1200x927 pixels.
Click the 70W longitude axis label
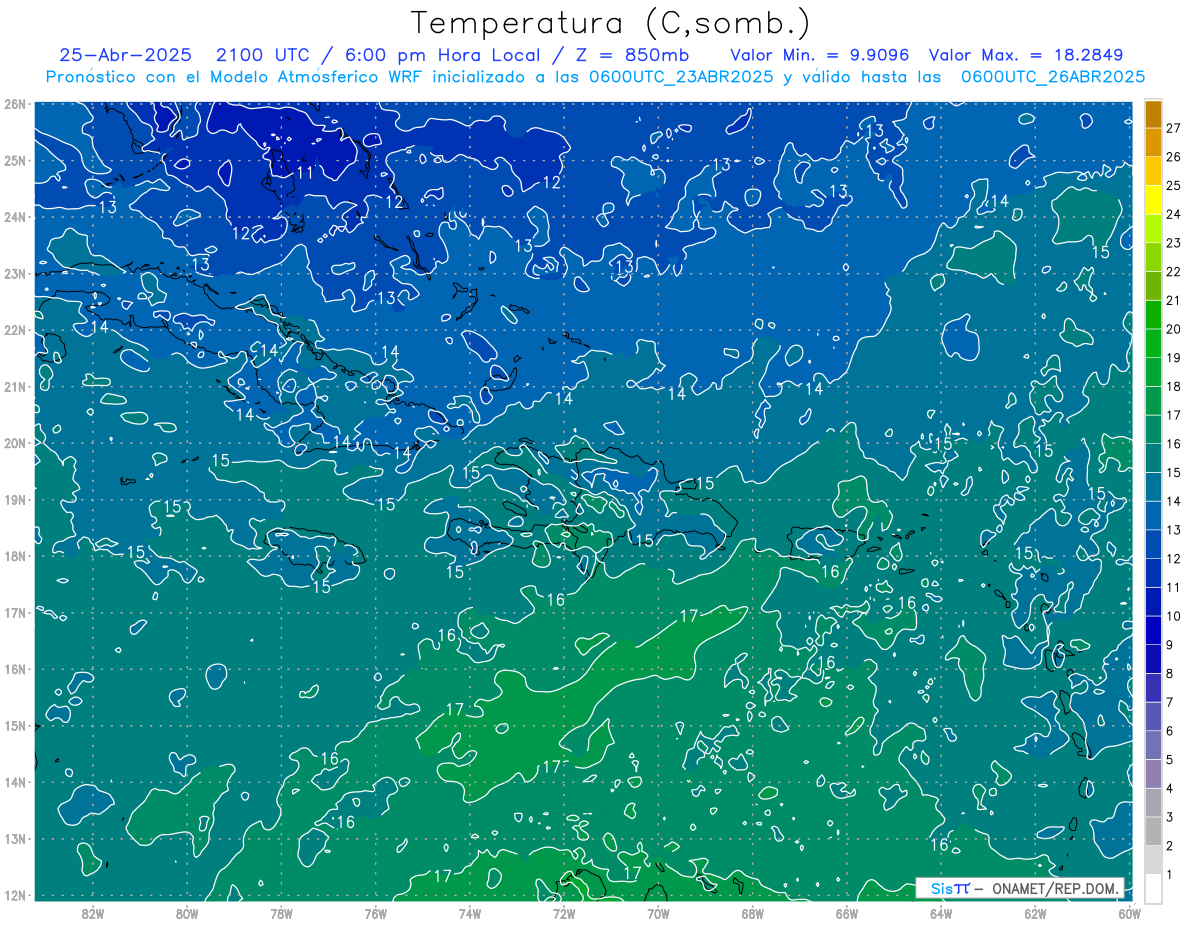tap(658, 913)
